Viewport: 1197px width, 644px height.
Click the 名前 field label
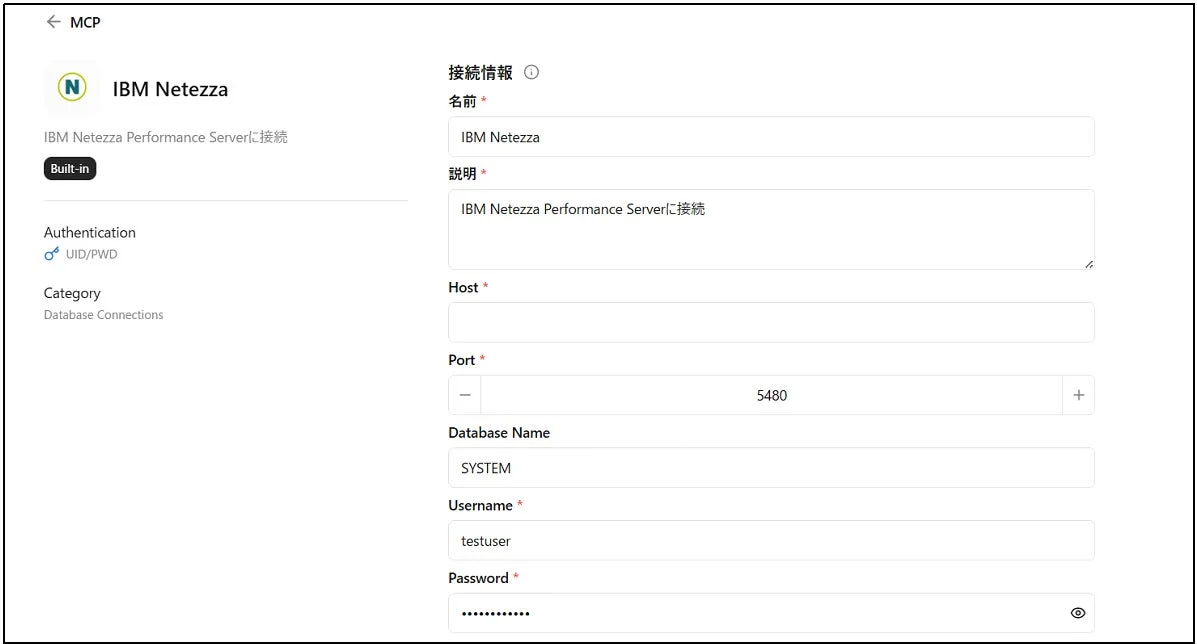click(462, 101)
